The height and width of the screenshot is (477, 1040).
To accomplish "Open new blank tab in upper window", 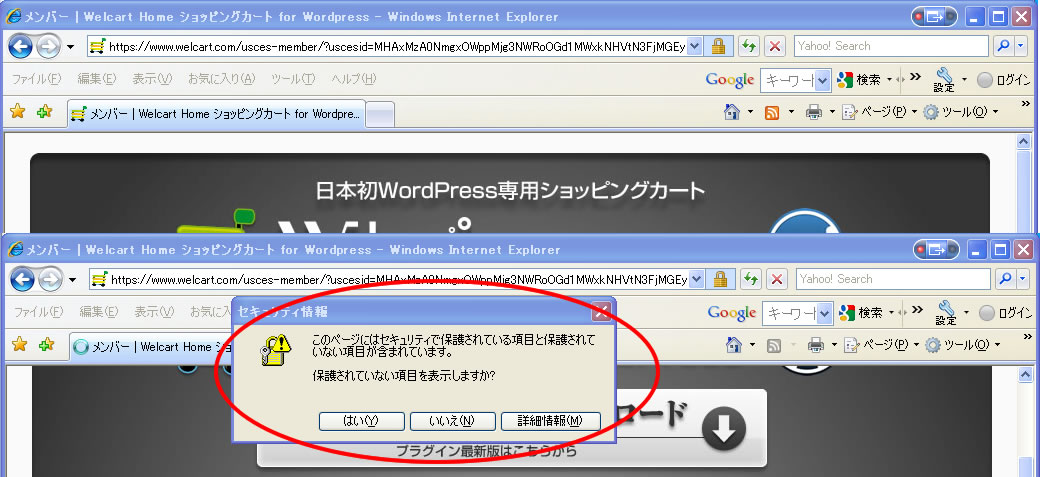I will click(380, 114).
